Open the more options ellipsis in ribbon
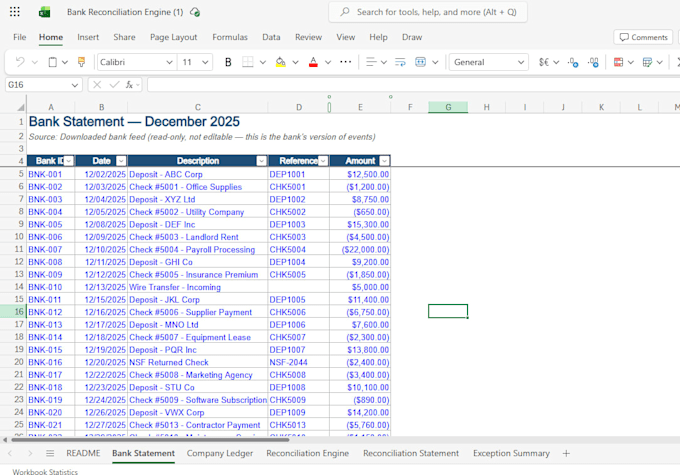The image size is (680, 475). (x=346, y=62)
